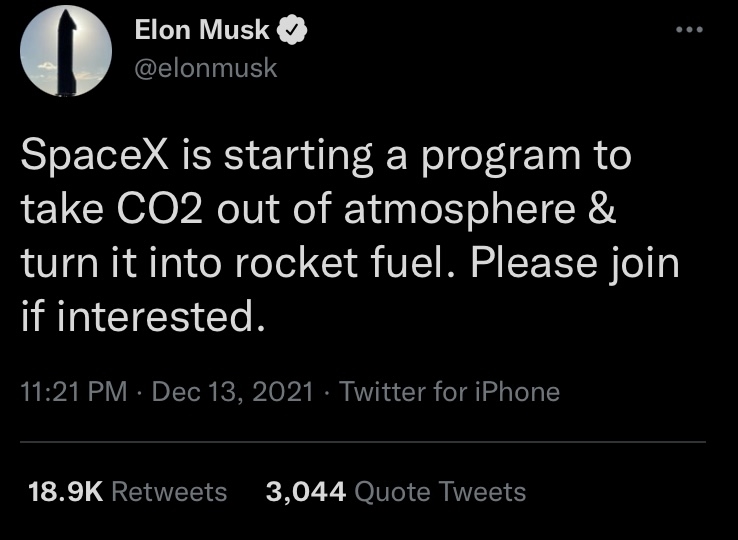Viewport: 738px width, 540px height.
Task: Click the blue verified badge icon
Action: point(292,31)
